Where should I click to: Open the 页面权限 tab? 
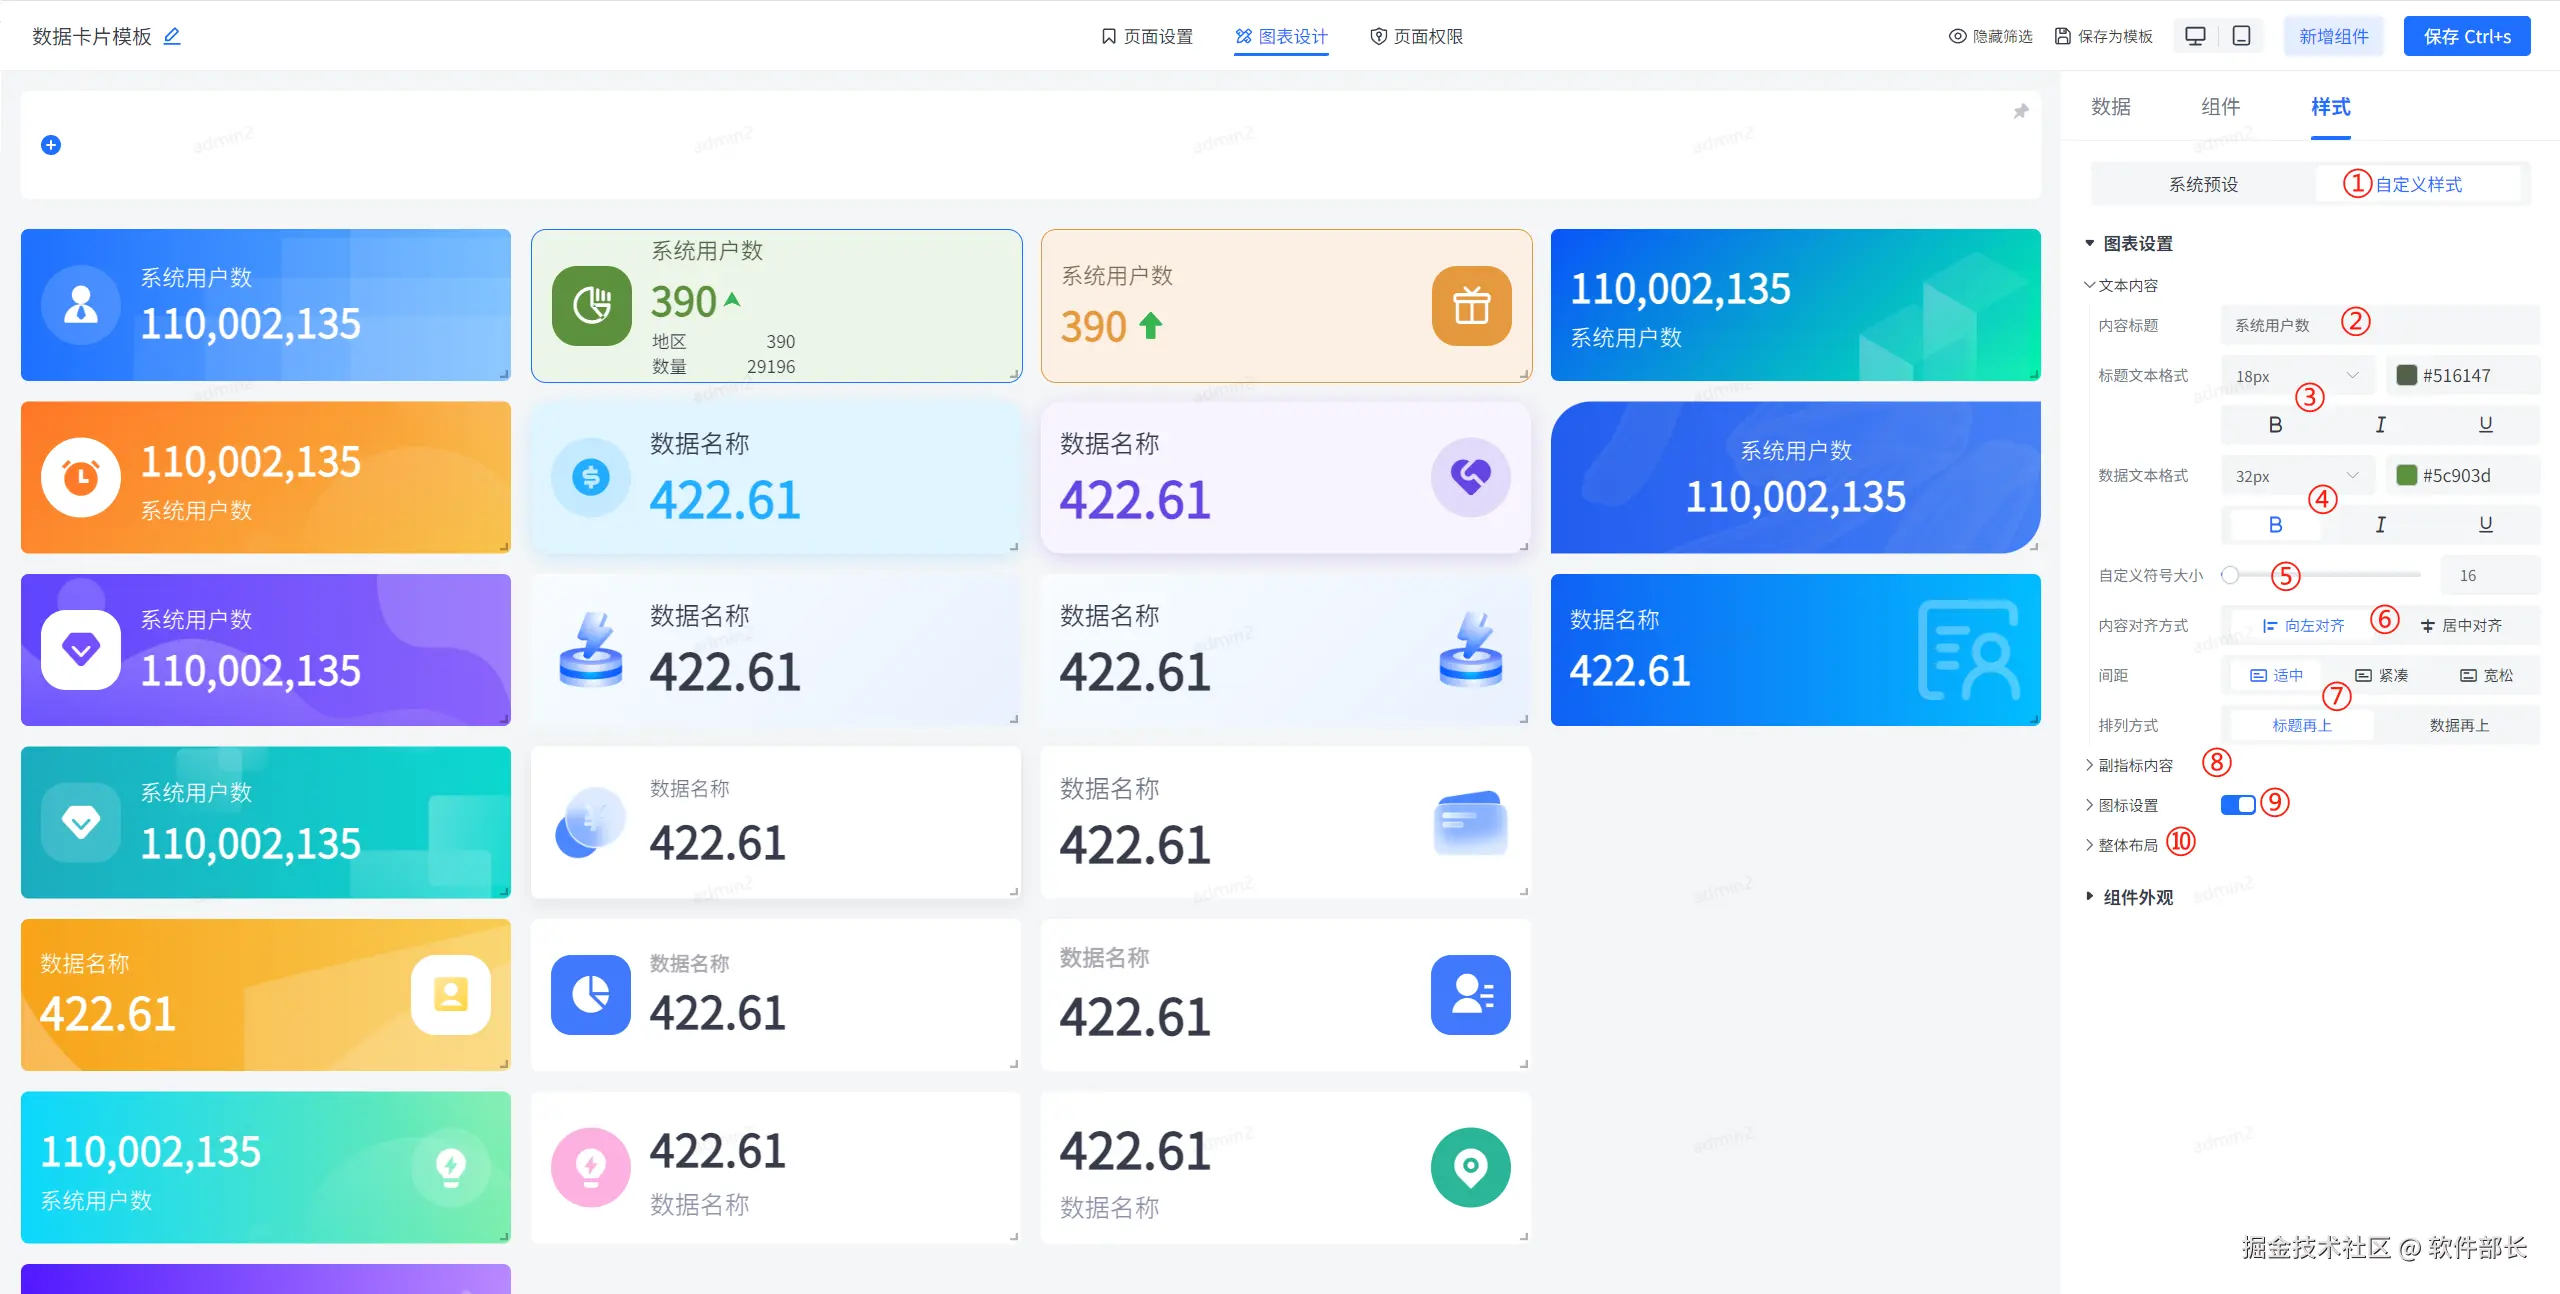coord(1416,37)
